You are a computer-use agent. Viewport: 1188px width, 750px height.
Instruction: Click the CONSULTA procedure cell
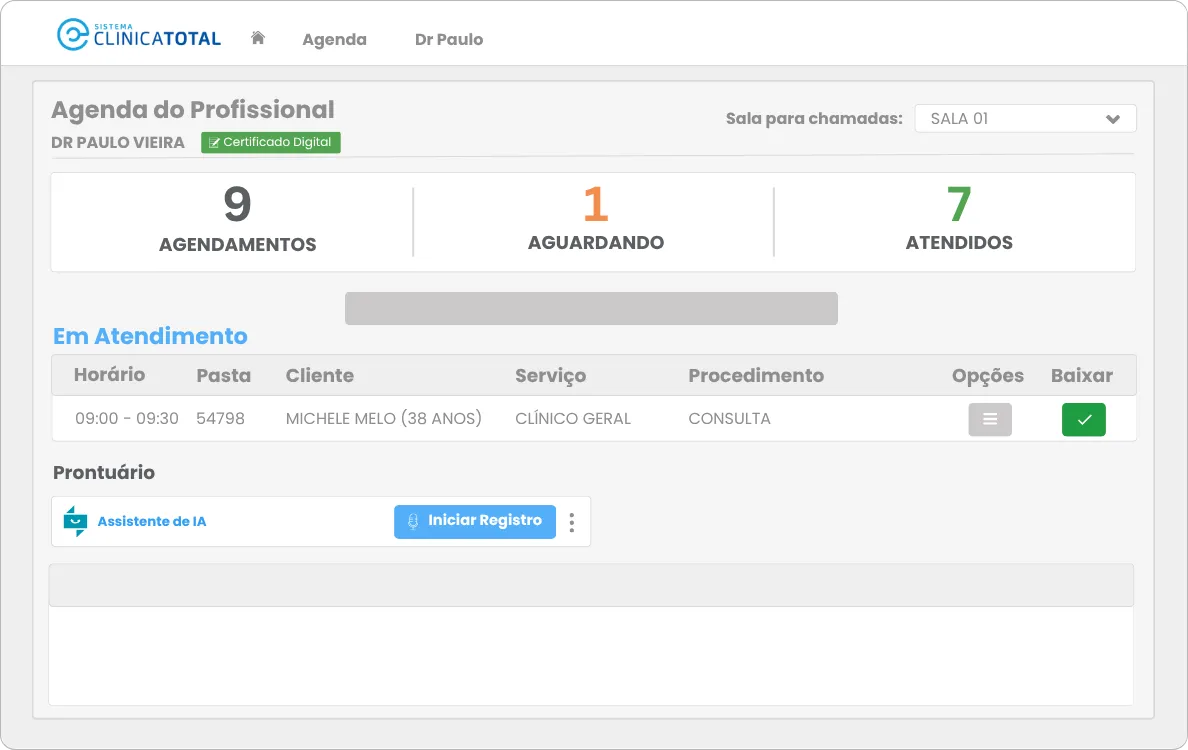(x=729, y=418)
